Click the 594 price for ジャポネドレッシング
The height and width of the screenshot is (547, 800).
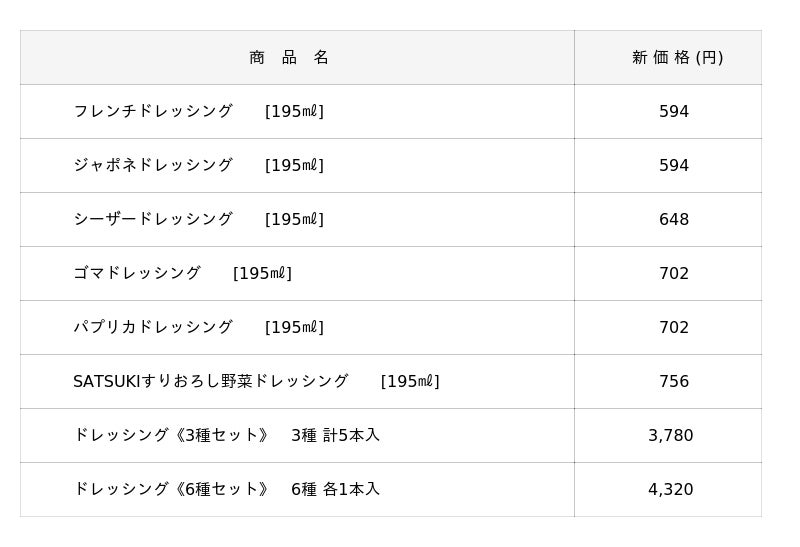coord(673,166)
